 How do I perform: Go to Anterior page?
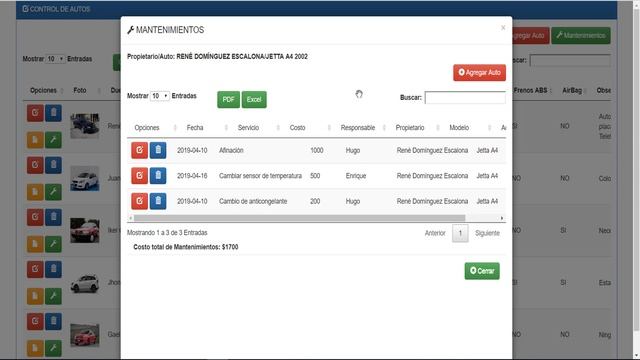pyautogui.click(x=435, y=233)
